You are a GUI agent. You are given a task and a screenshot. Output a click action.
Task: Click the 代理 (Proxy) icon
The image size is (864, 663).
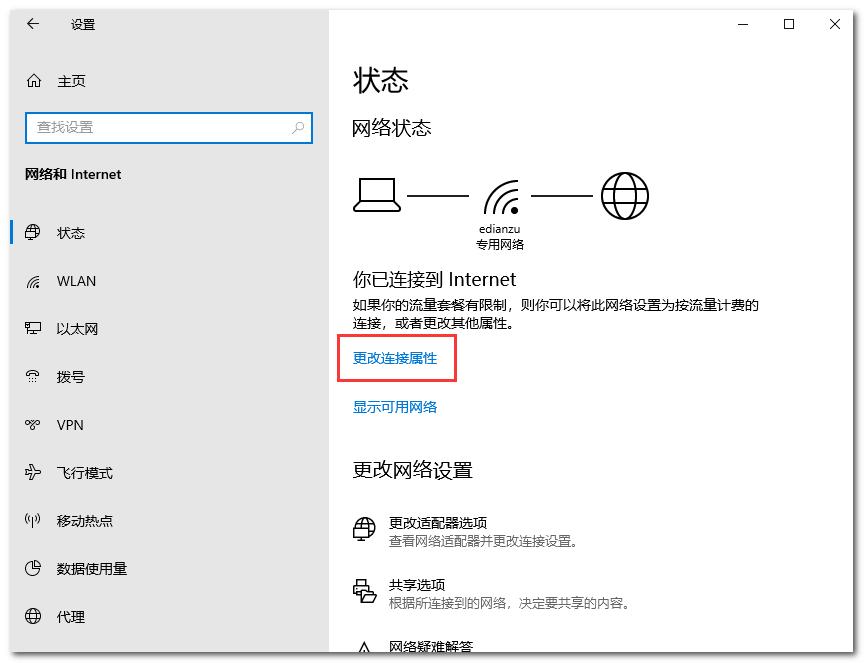(33, 617)
